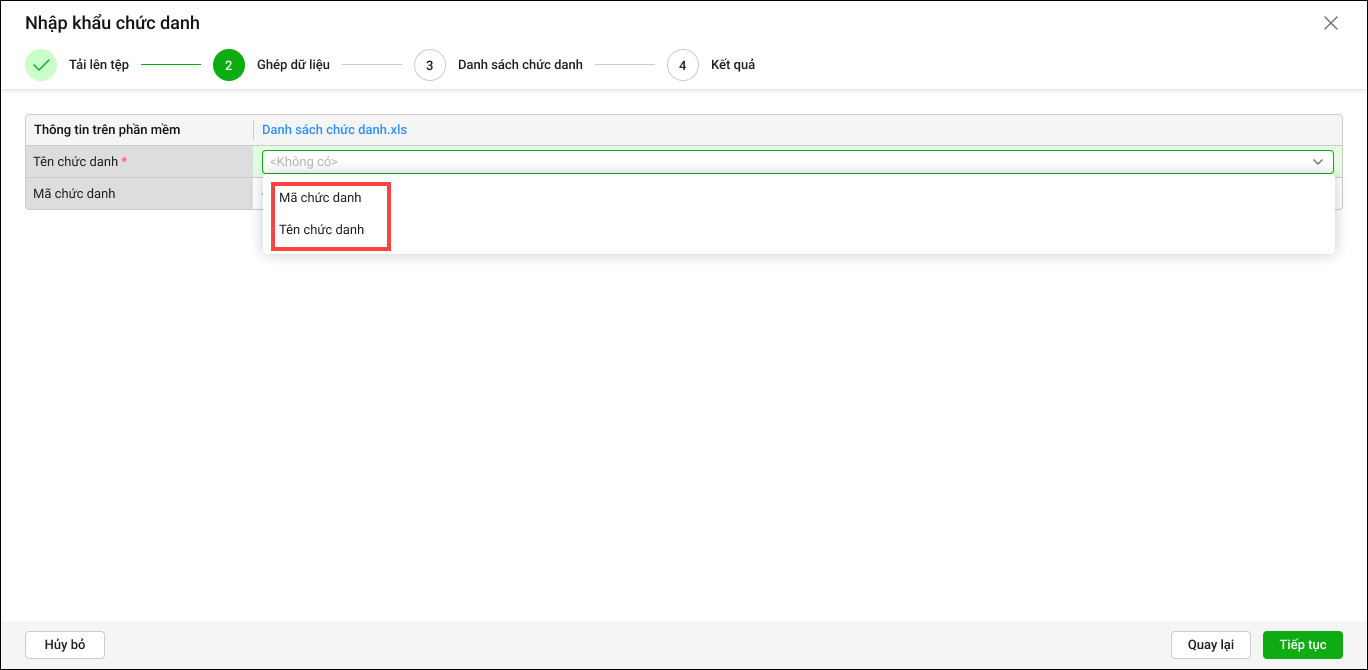Select the Kết quả step label
Viewport: 1368px width, 670px height.
click(733, 65)
